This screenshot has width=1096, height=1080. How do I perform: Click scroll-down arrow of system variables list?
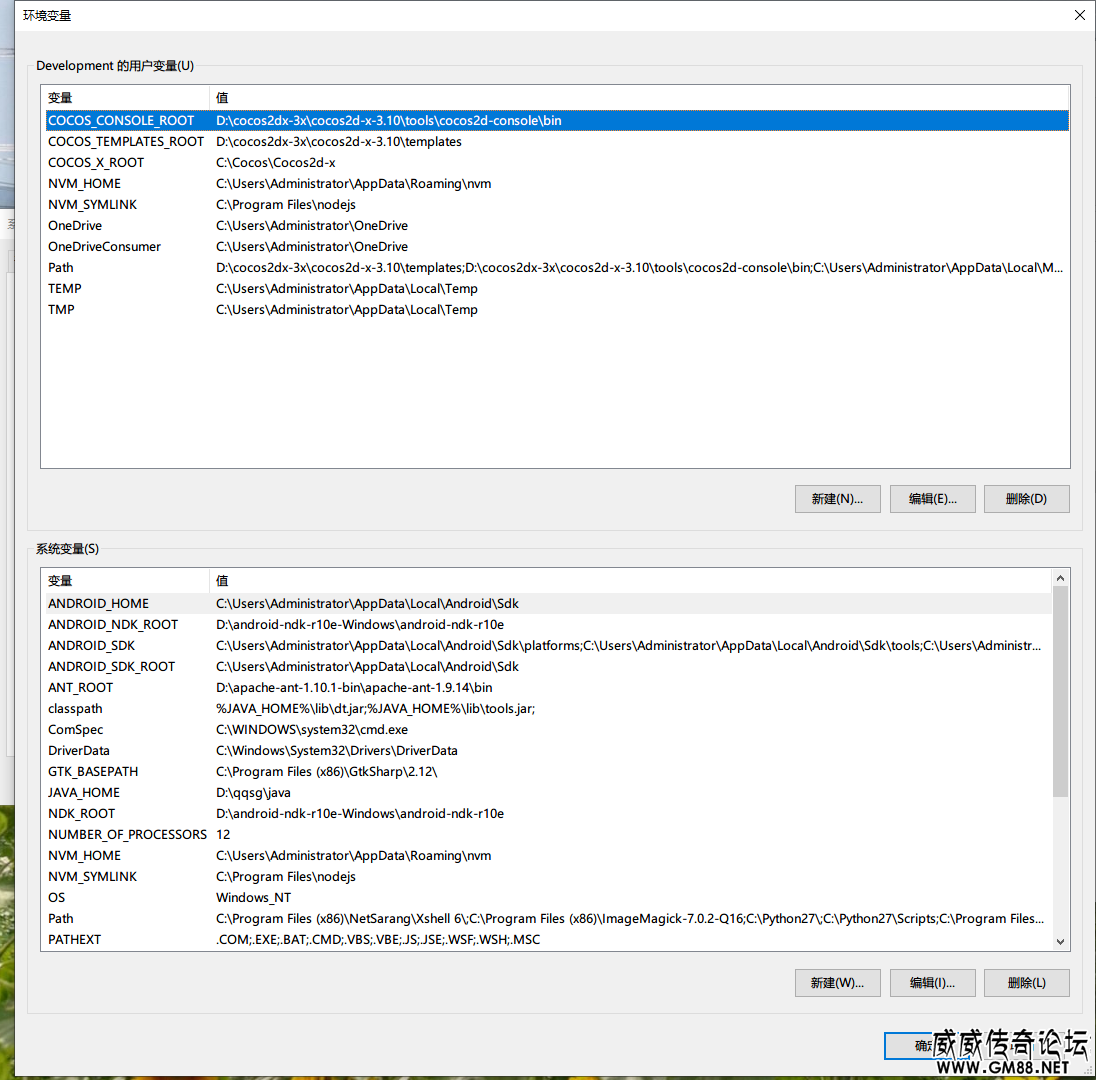click(x=1060, y=941)
